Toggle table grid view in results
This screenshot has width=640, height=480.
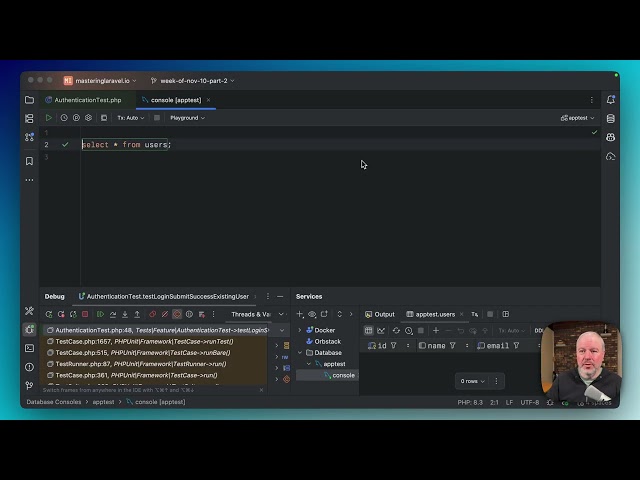(x=369, y=331)
